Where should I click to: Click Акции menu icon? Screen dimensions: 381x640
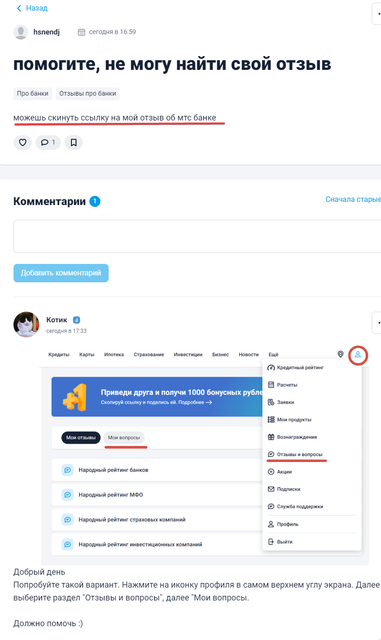[x=271, y=472]
